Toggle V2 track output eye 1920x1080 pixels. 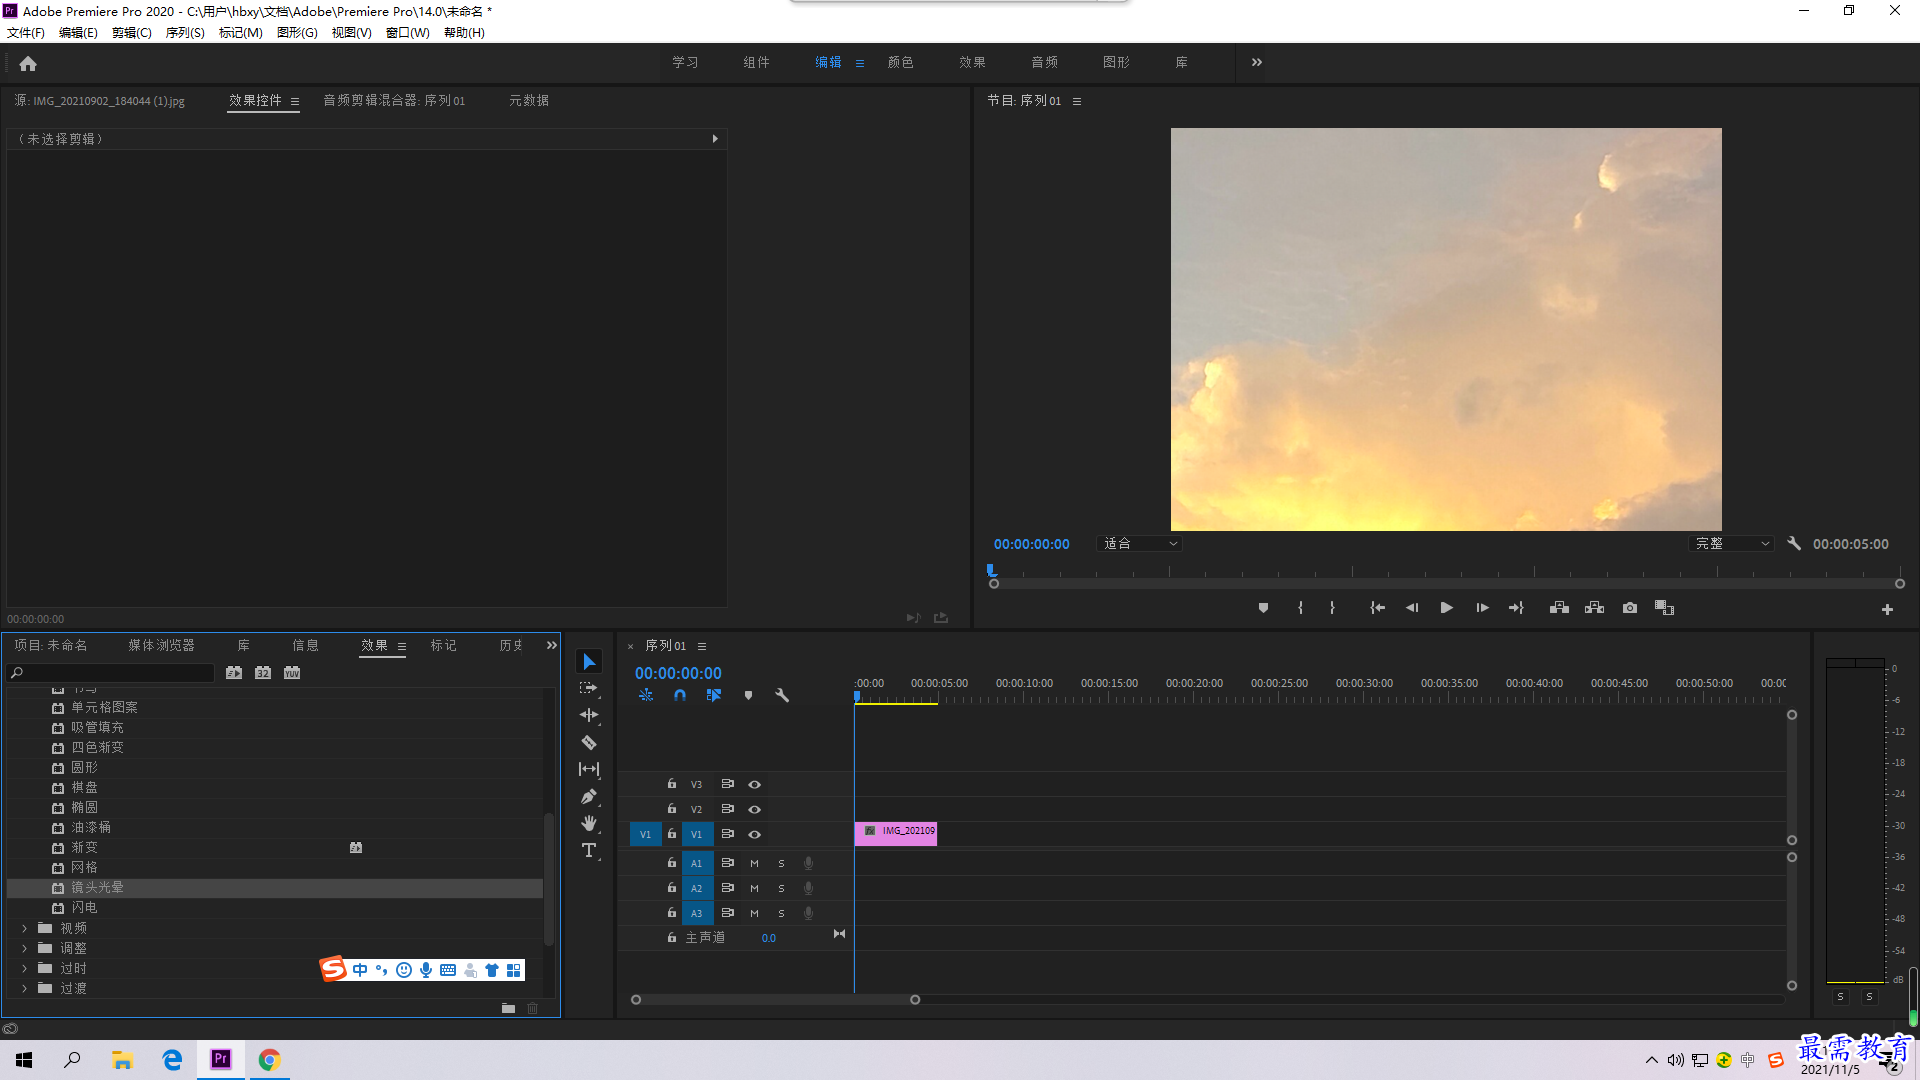(x=755, y=810)
